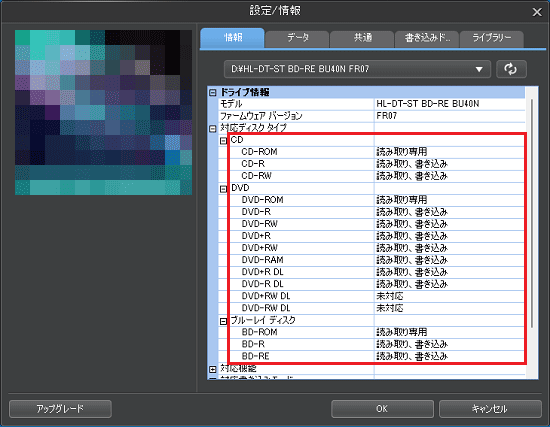Collapse the DVD tree group

[223, 189]
